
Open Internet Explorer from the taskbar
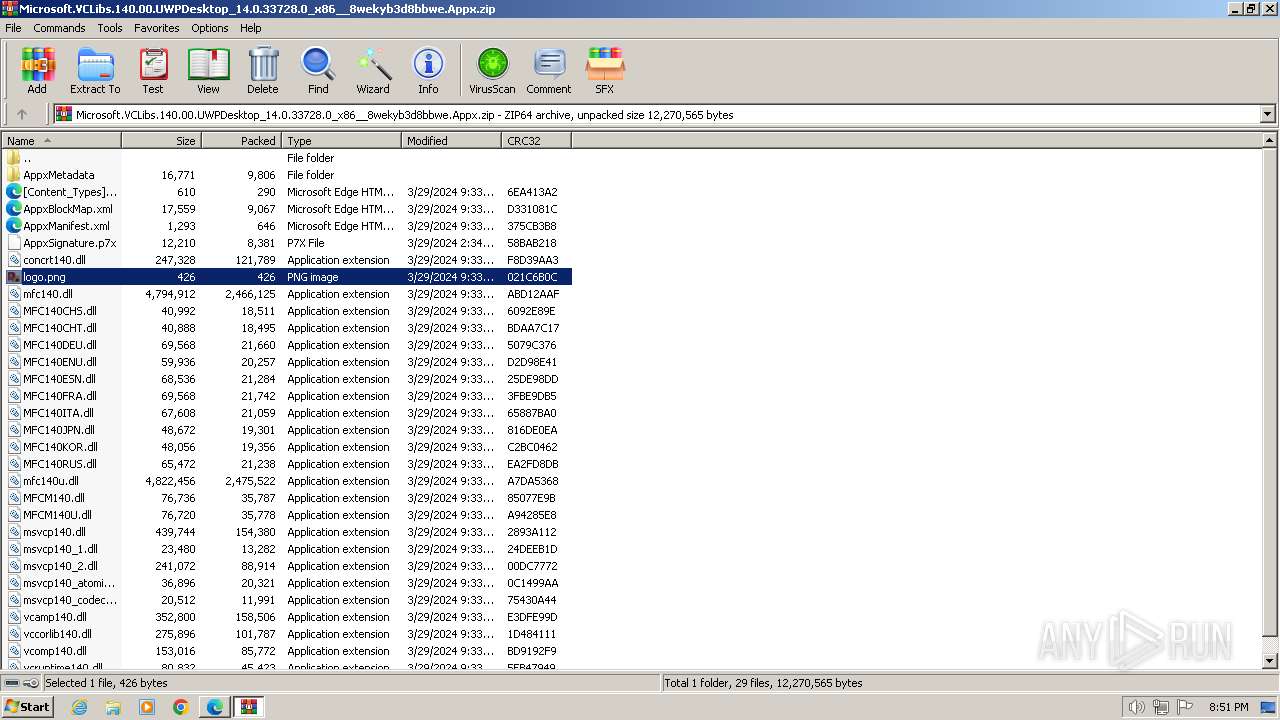point(79,707)
